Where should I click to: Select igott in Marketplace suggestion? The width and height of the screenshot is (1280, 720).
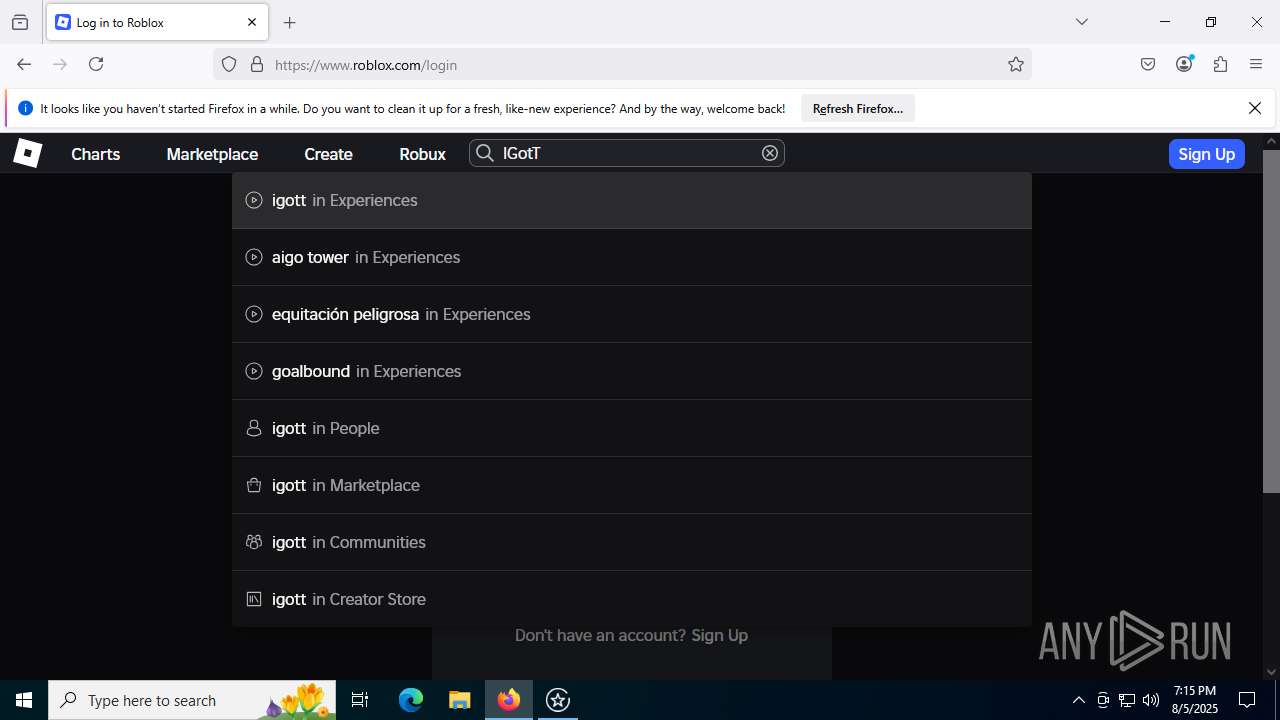point(632,485)
